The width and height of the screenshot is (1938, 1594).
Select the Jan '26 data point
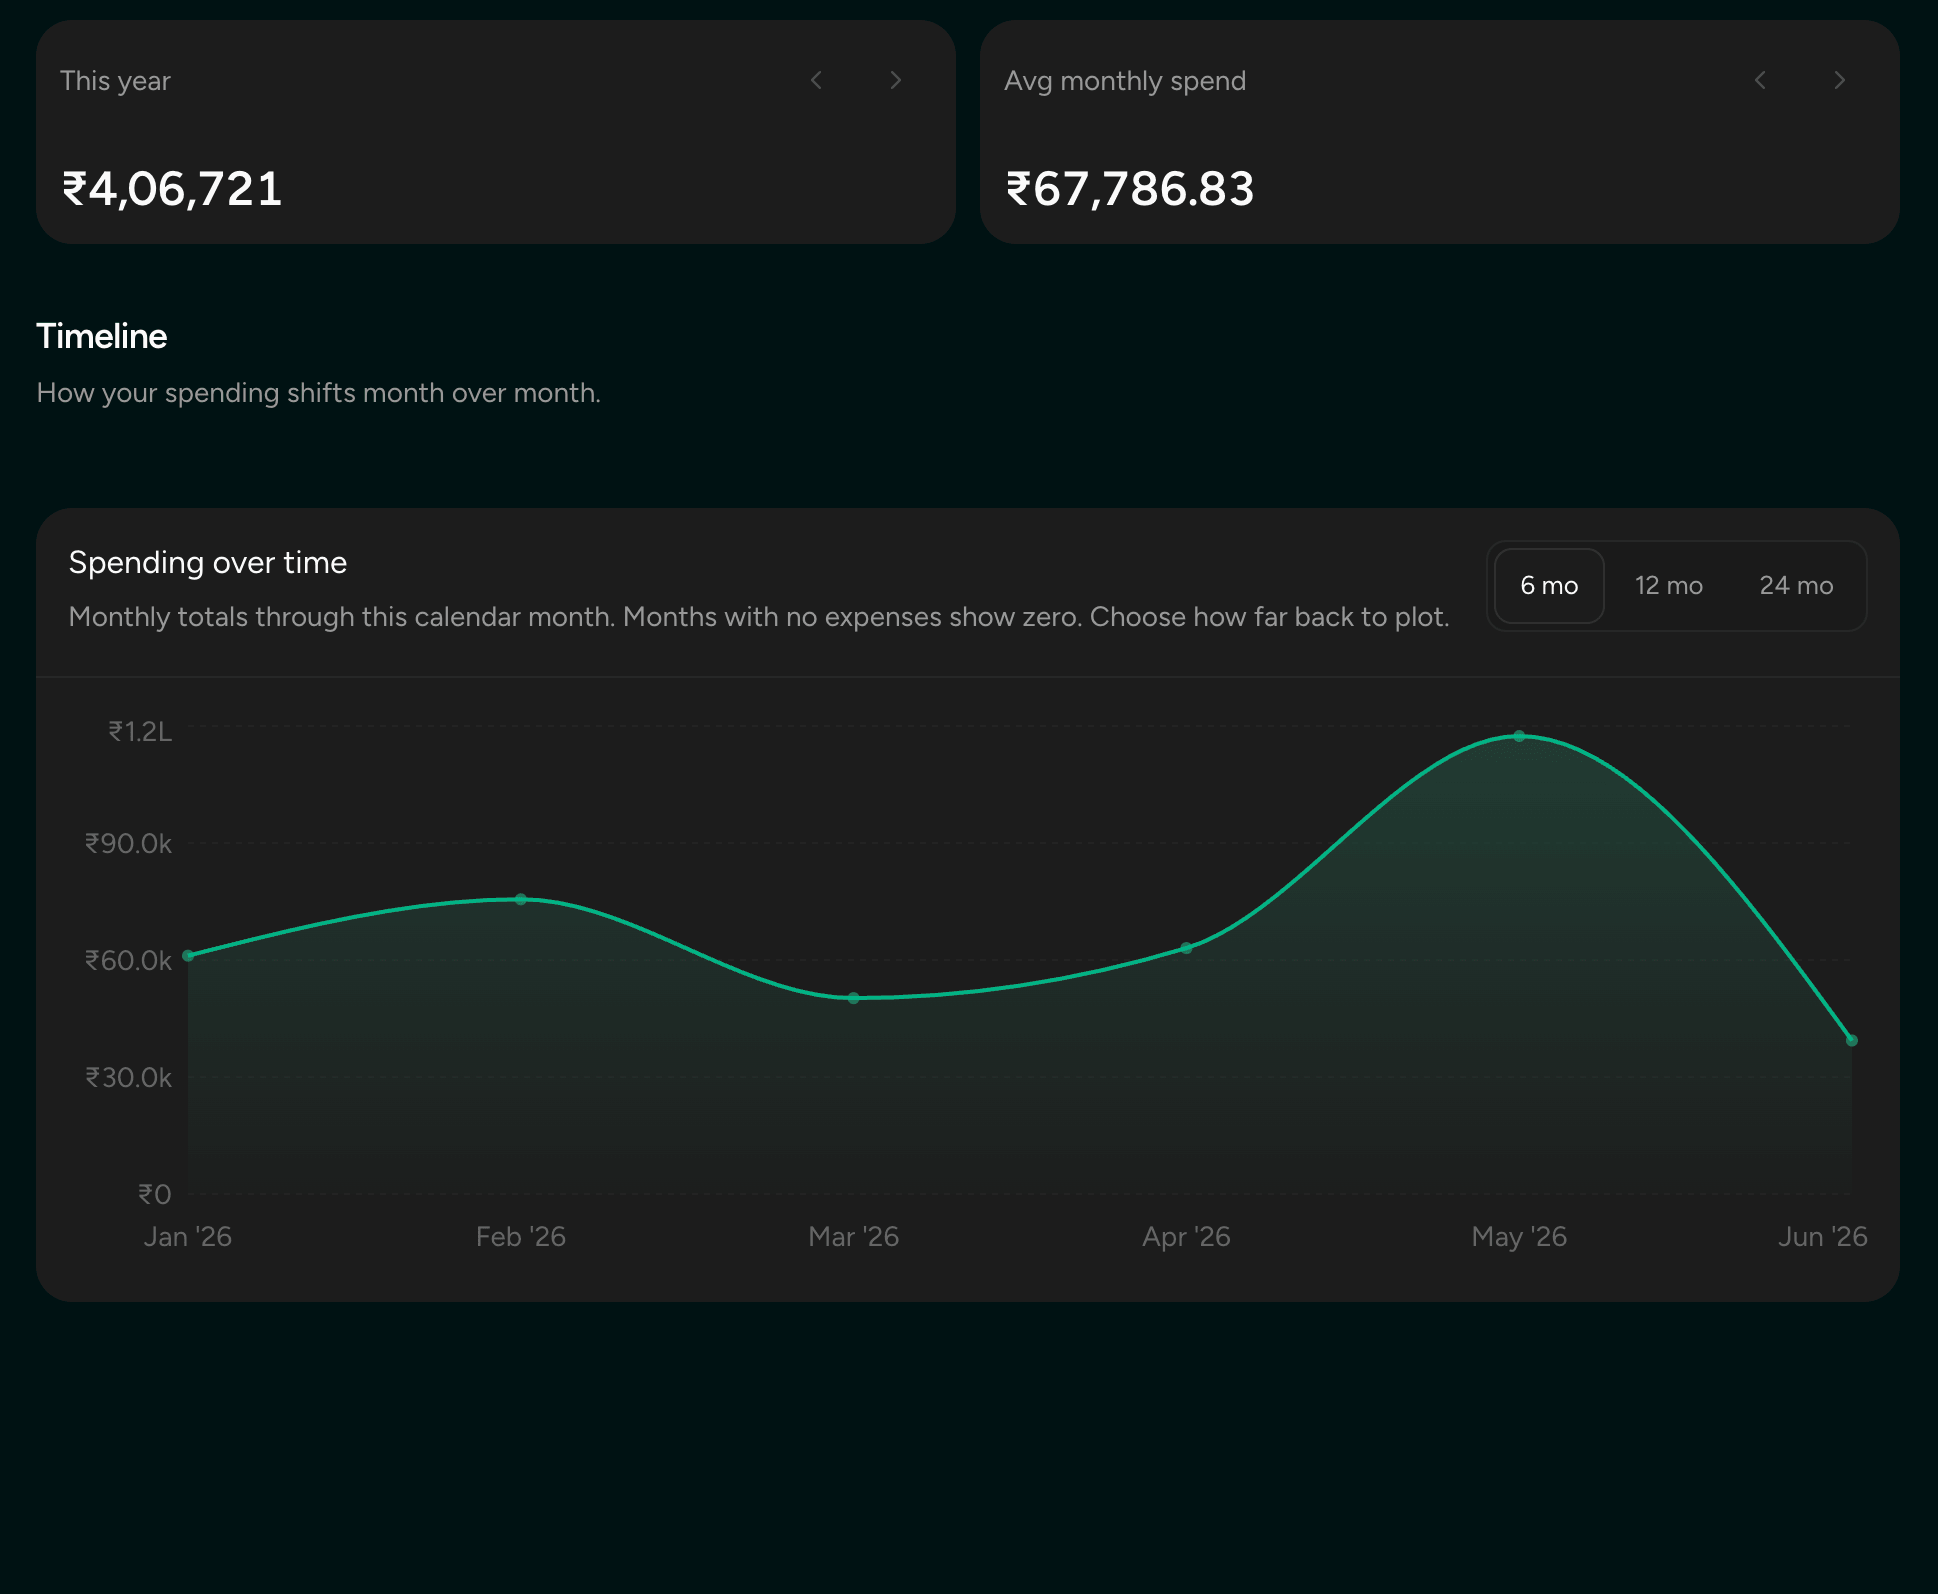coord(188,956)
